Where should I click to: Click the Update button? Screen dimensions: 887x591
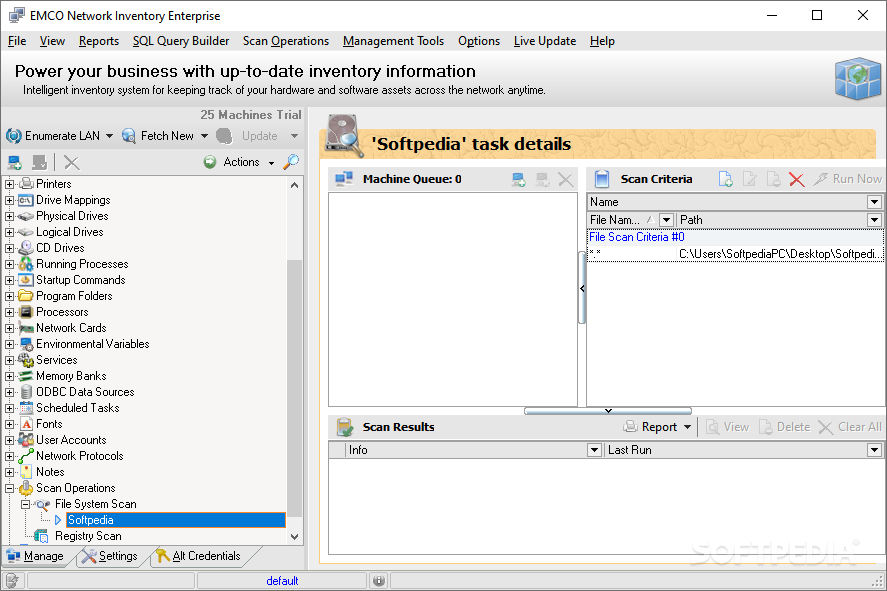tap(249, 136)
